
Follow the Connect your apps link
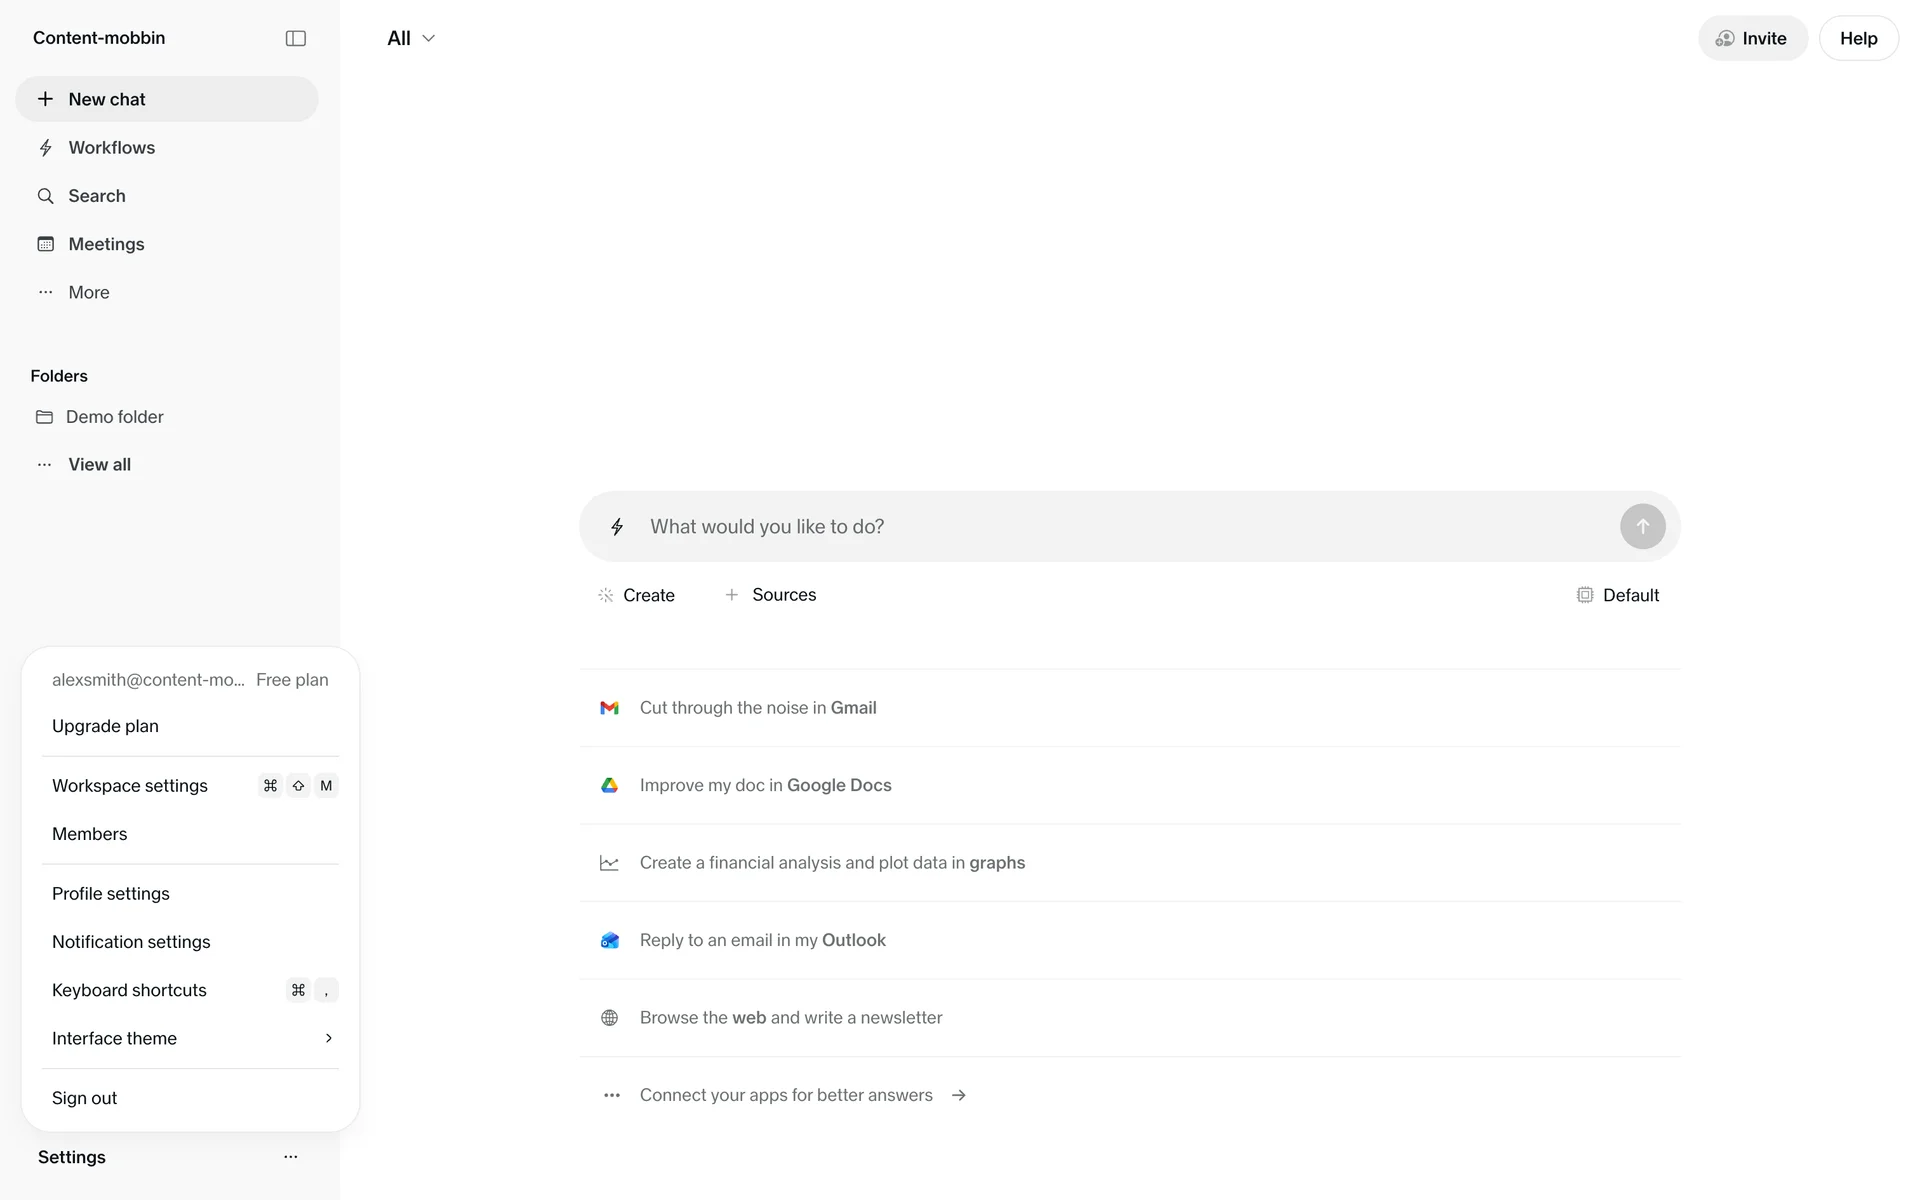point(786,1095)
